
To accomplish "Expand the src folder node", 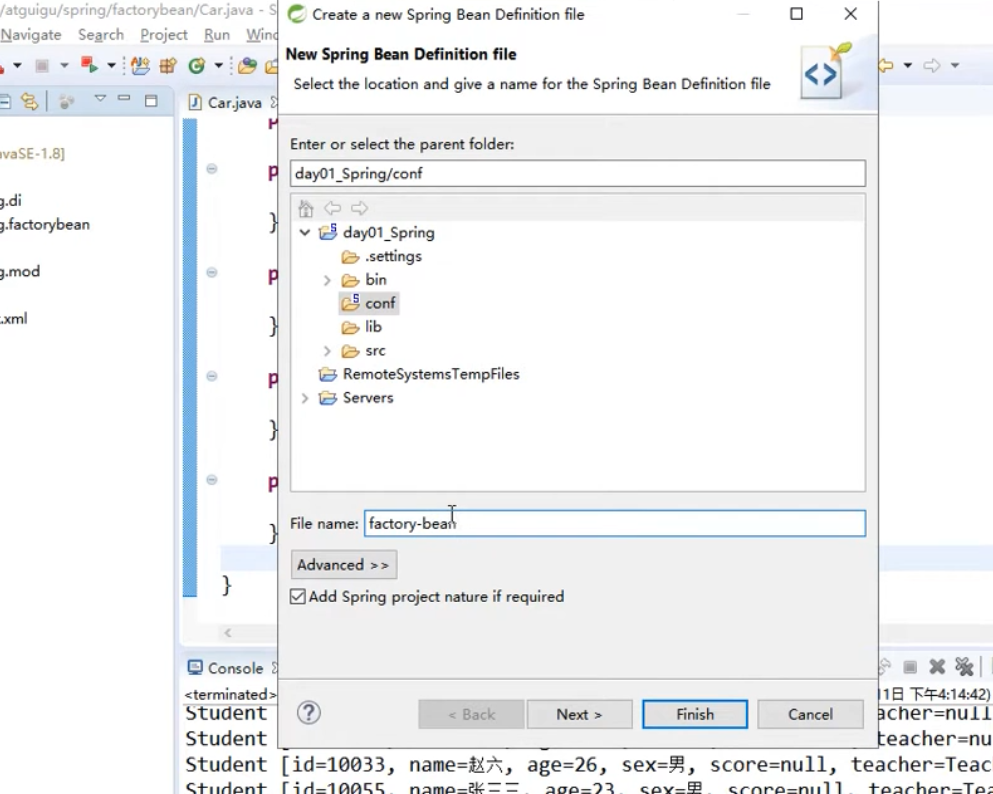I will tap(327, 351).
